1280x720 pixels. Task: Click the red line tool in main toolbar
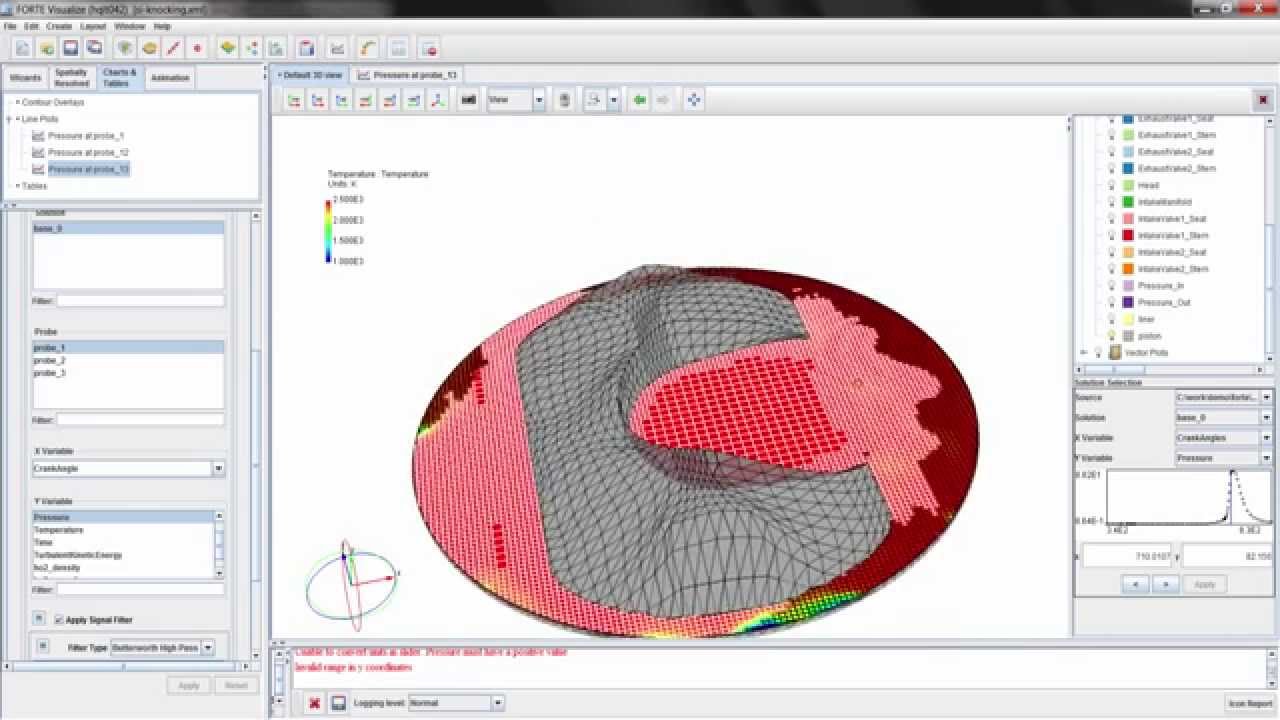coord(173,48)
